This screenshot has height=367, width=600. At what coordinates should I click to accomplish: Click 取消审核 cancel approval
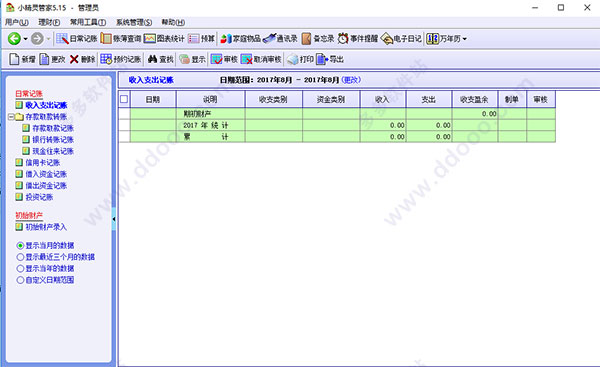click(261, 59)
